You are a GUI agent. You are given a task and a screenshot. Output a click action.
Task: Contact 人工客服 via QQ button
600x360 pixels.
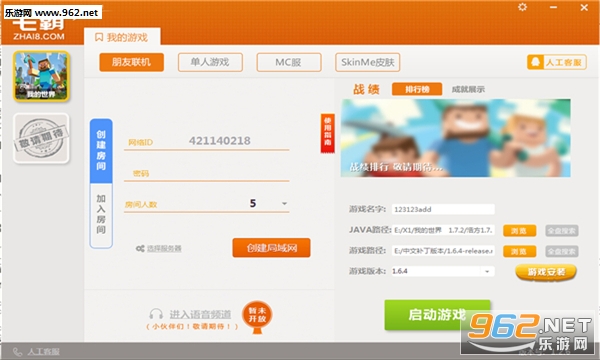(557, 62)
